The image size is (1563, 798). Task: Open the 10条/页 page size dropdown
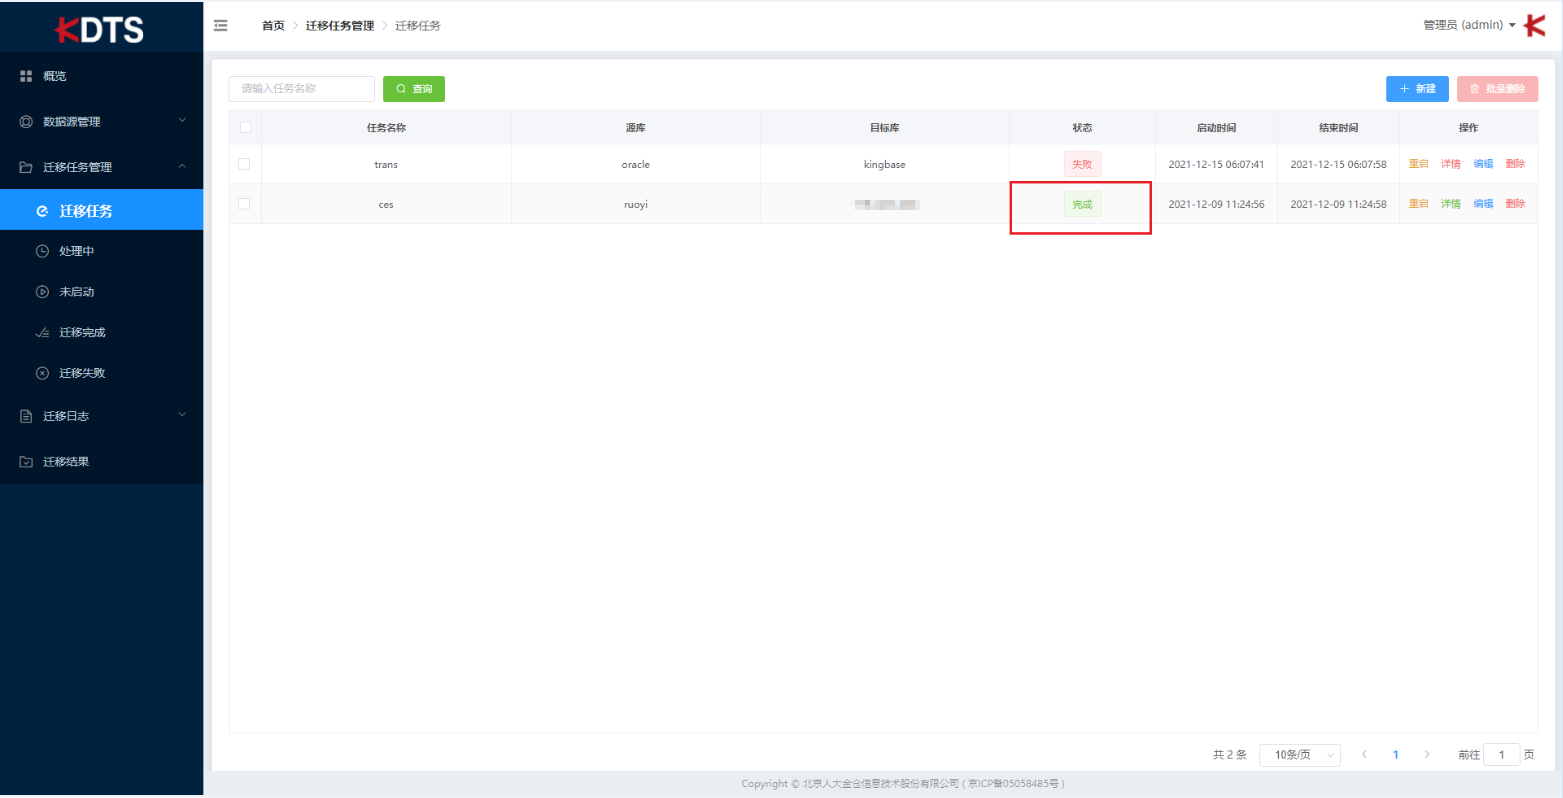(1300, 755)
